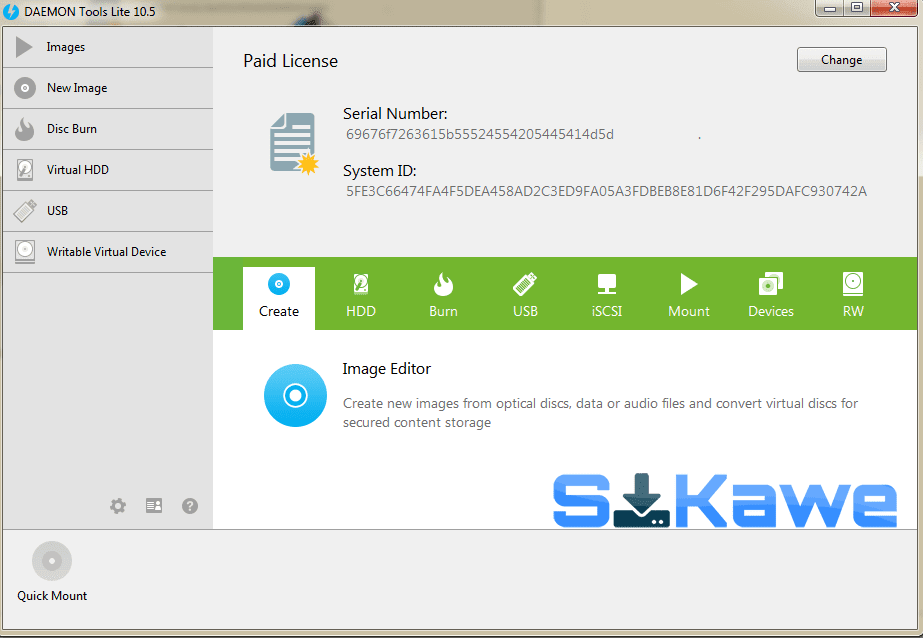Click the license card icon
This screenshot has height=639, width=923.
(x=154, y=505)
